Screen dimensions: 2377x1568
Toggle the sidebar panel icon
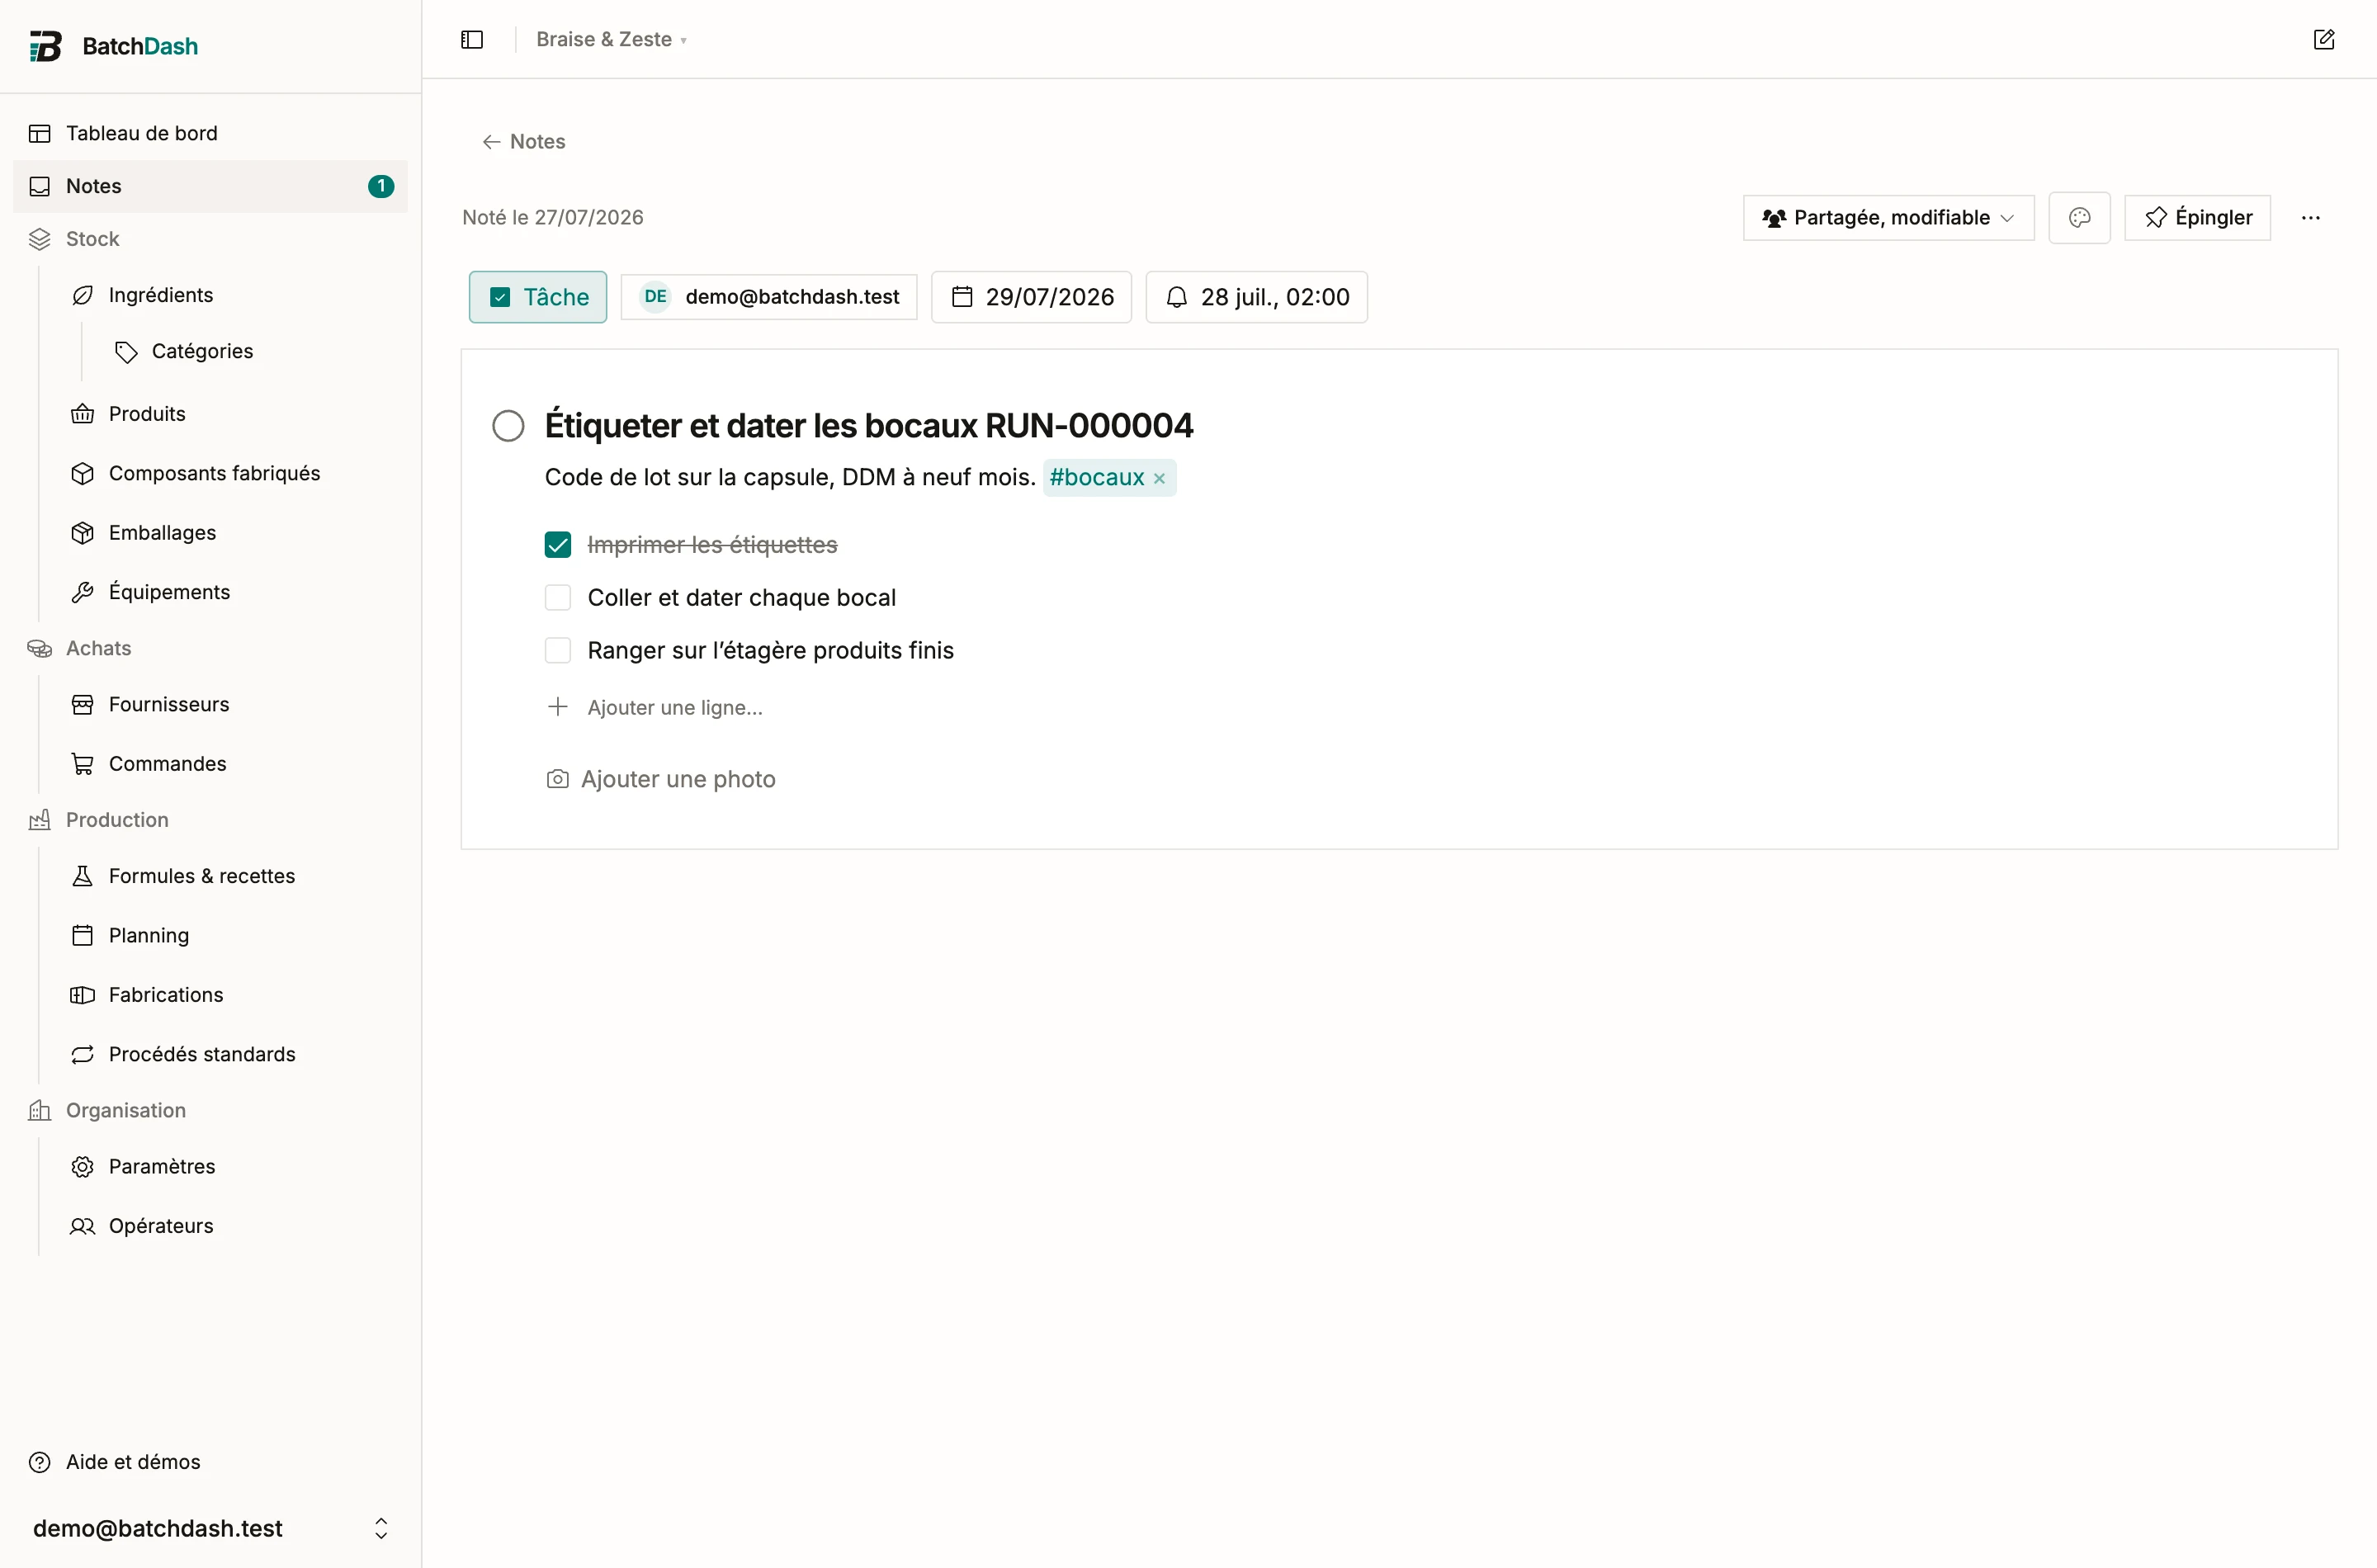click(x=472, y=39)
